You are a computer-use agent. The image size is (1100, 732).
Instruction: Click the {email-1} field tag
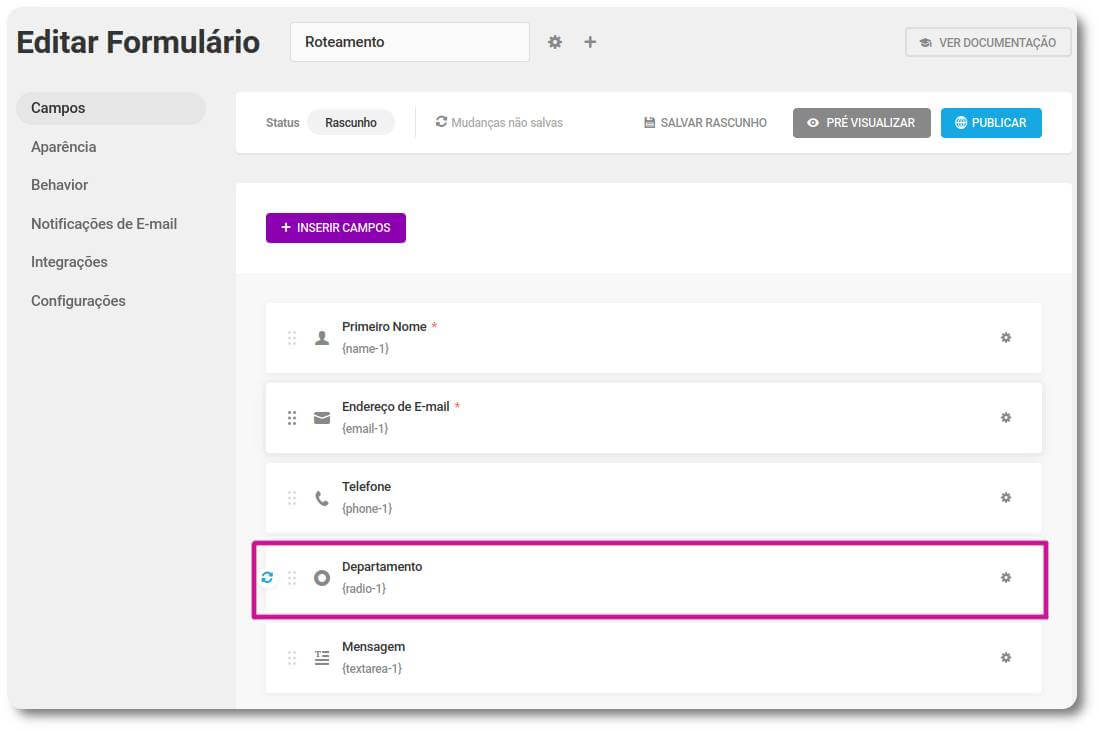(365, 429)
